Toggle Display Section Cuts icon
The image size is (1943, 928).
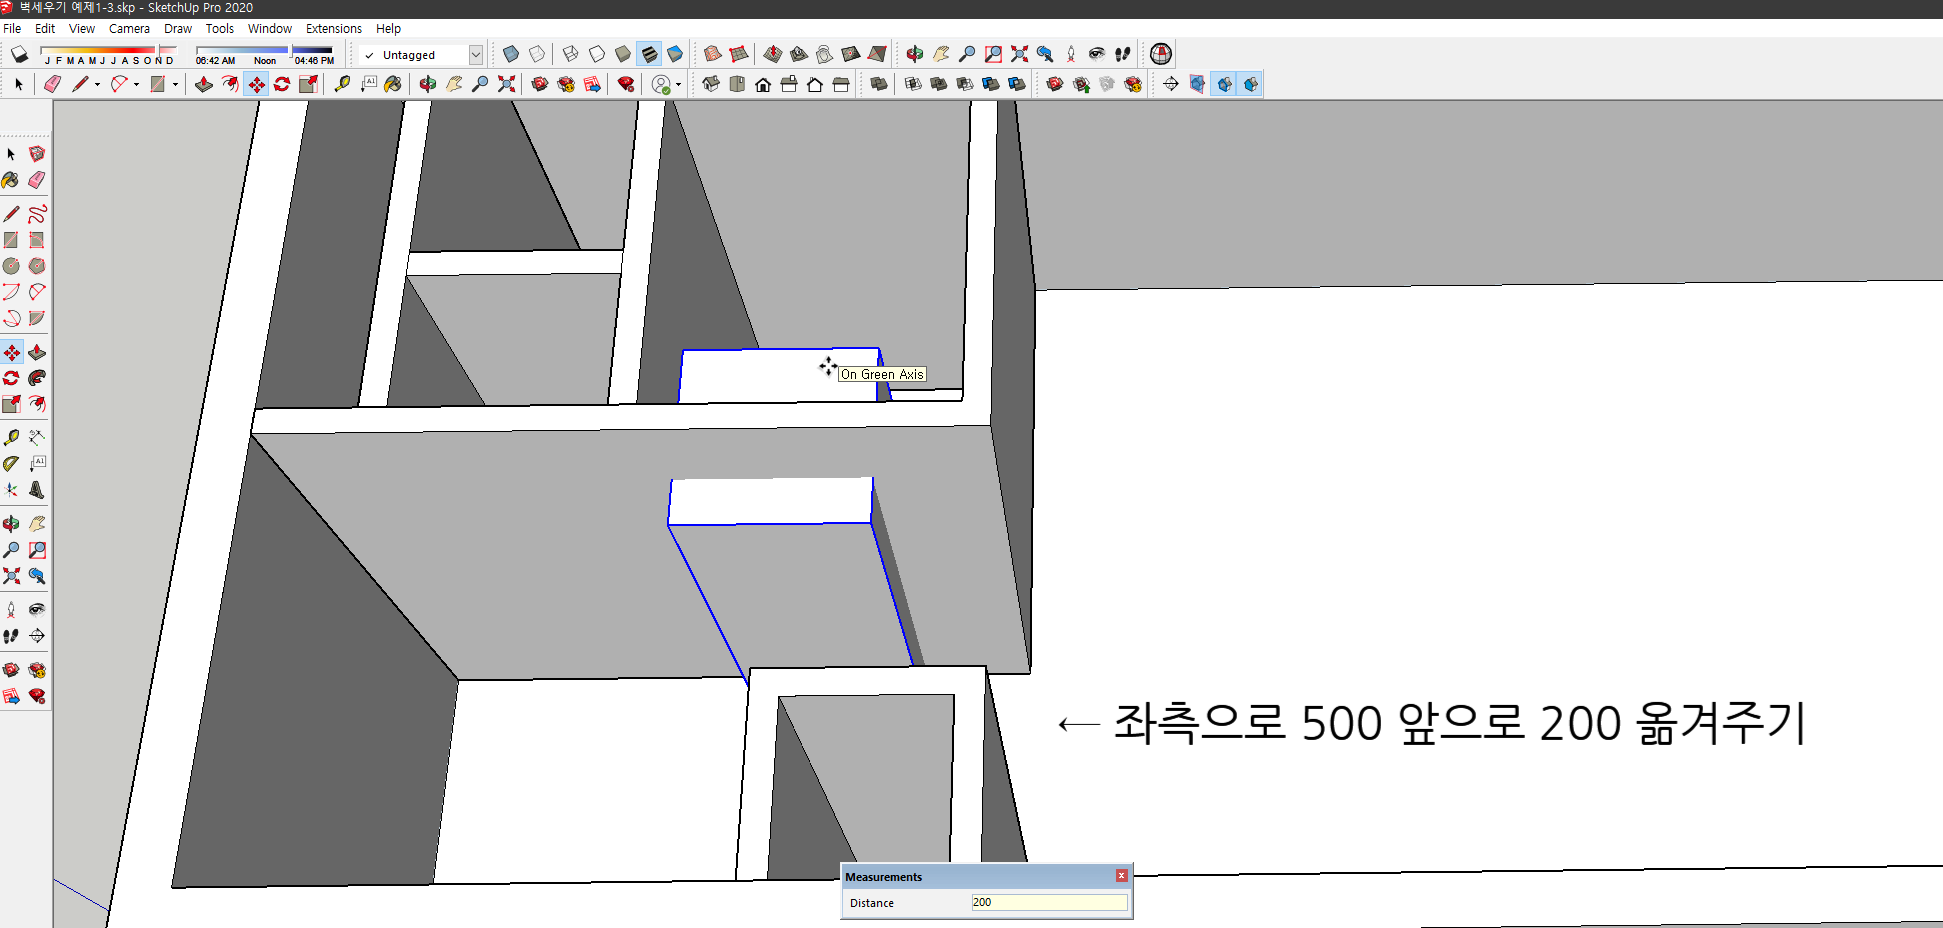(x=1224, y=84)
